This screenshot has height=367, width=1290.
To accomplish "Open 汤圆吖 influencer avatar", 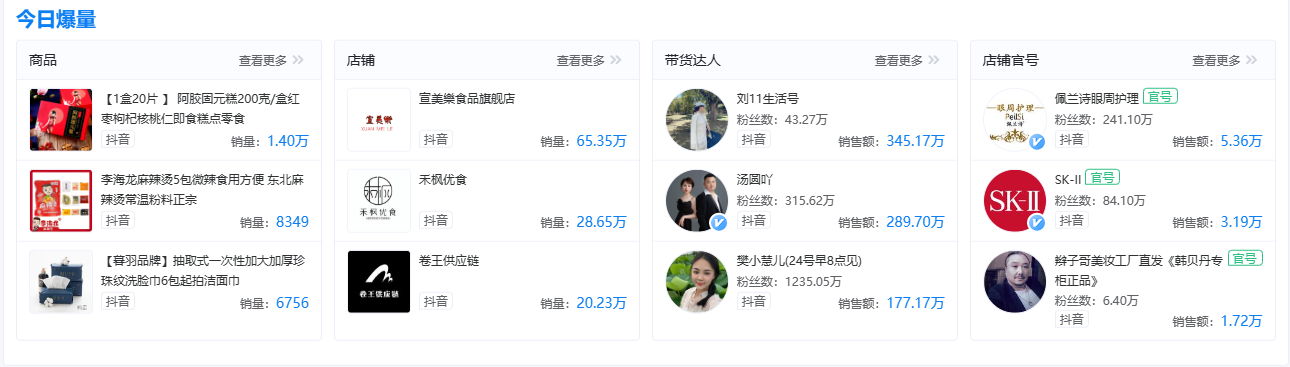I will pos(697,201).
